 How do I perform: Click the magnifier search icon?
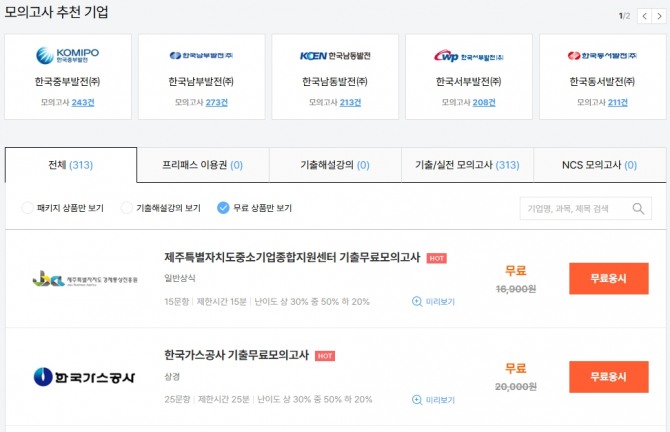[x=639, y=209]
